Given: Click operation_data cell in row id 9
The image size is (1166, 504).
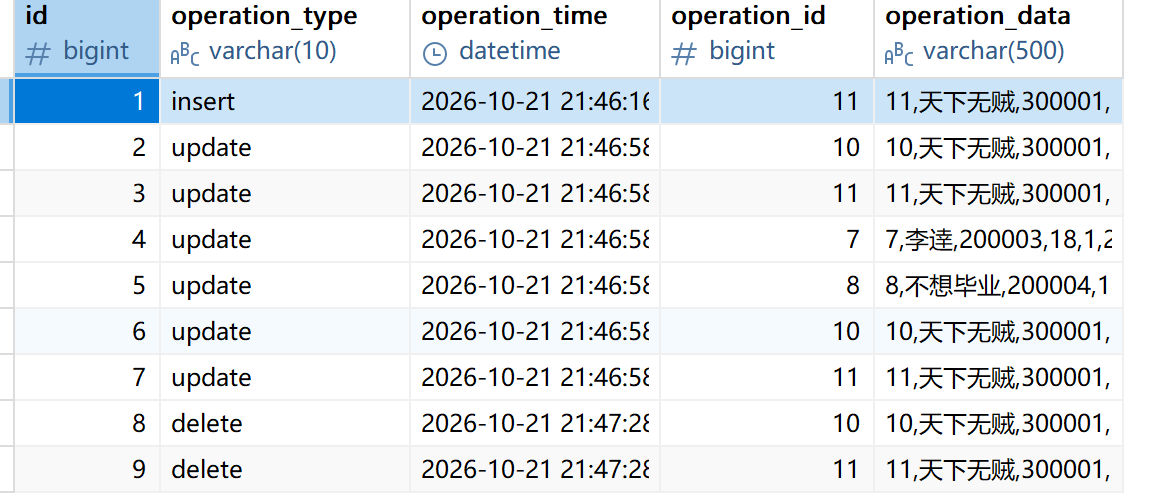Looking at the screenshot, I should pos(998,470).
